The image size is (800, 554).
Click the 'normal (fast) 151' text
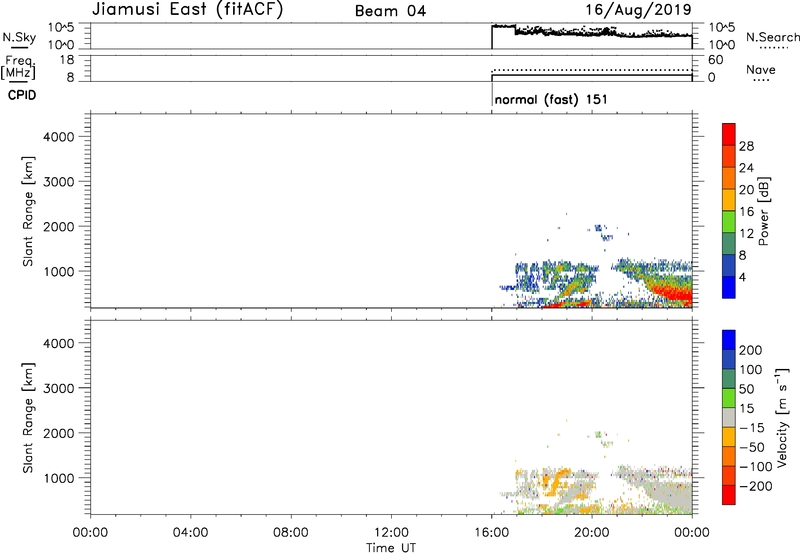pos(551,99)
